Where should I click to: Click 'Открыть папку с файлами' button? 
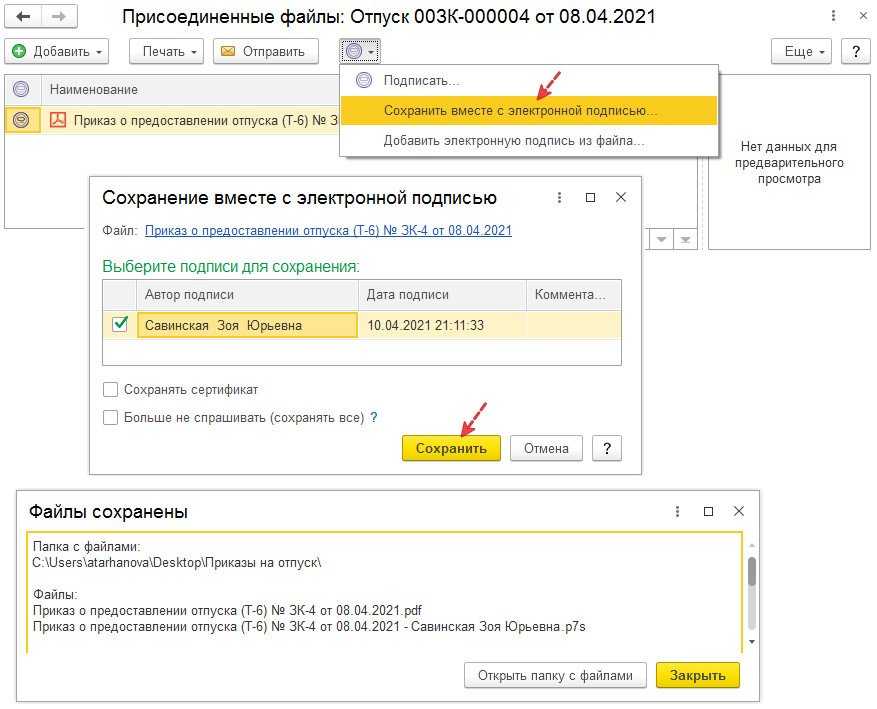[x=555, y=675]
